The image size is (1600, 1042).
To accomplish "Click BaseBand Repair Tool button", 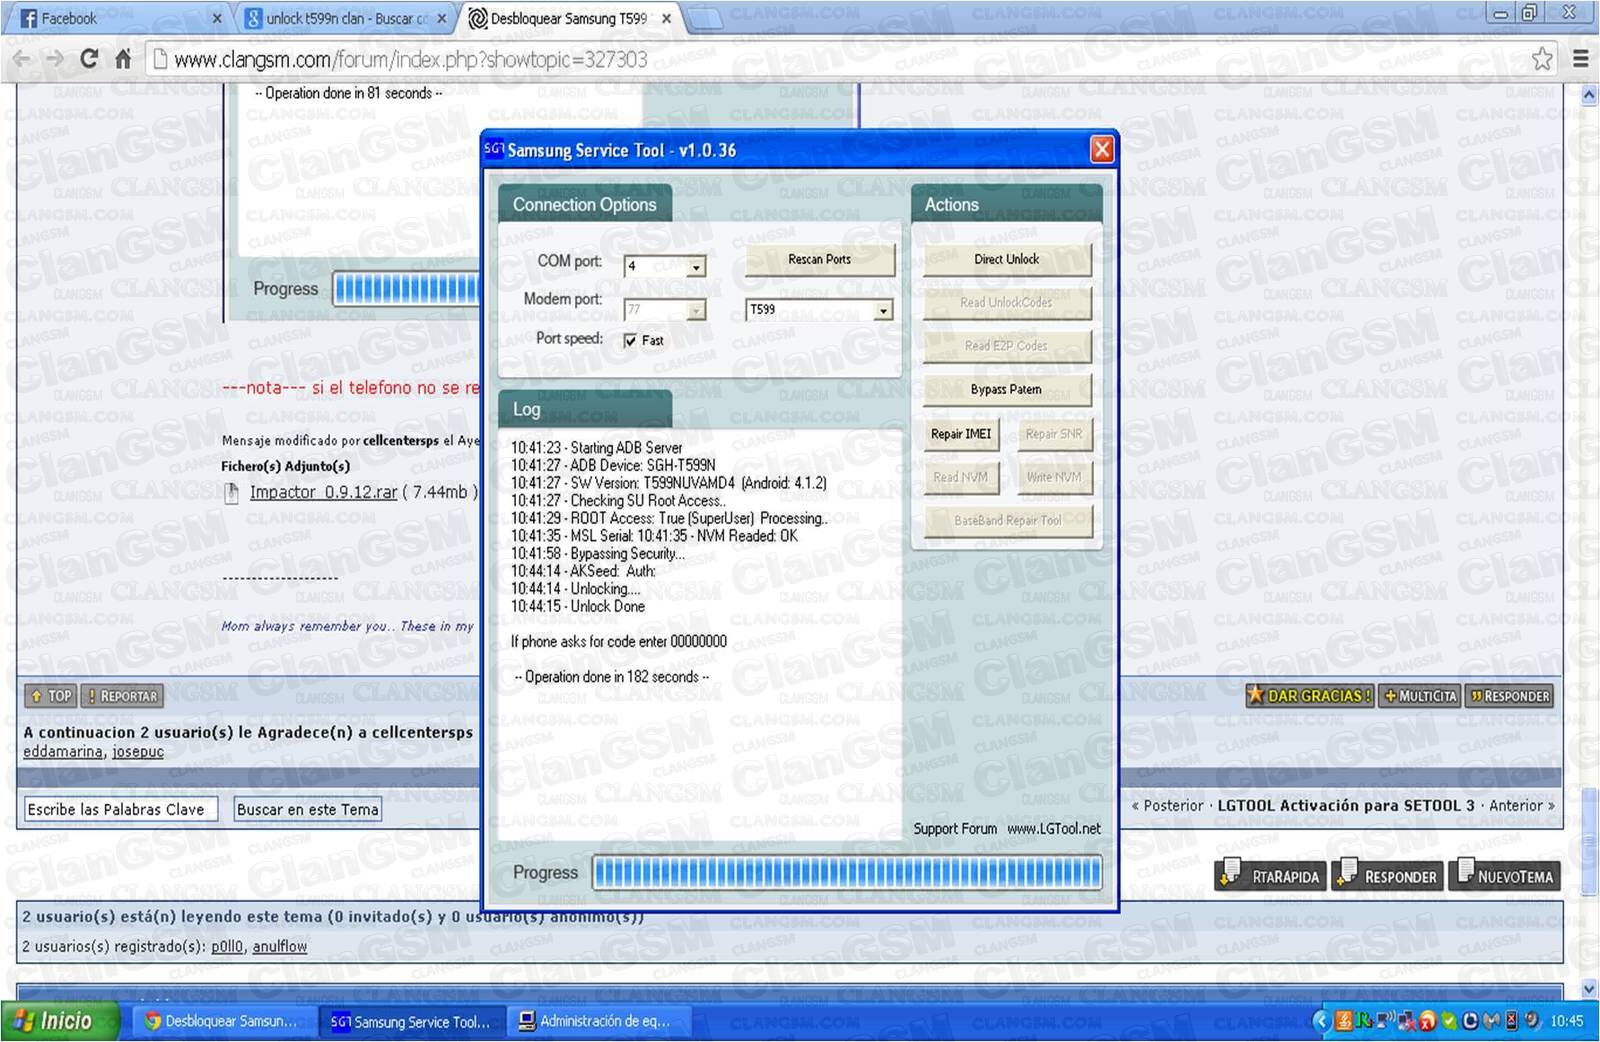I will (x=1007, y=521).
